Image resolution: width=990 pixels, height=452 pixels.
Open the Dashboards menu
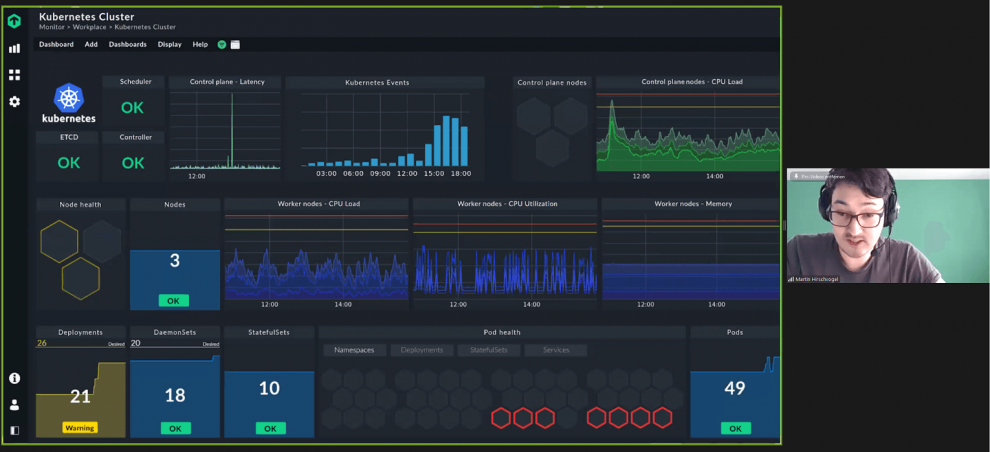[128, 45]
